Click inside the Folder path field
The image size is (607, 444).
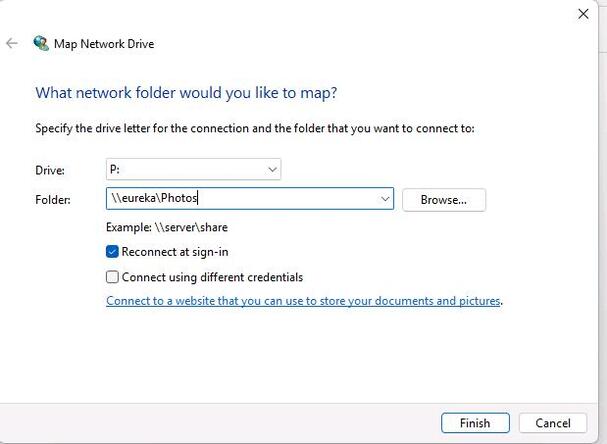(x=250, y=199)
